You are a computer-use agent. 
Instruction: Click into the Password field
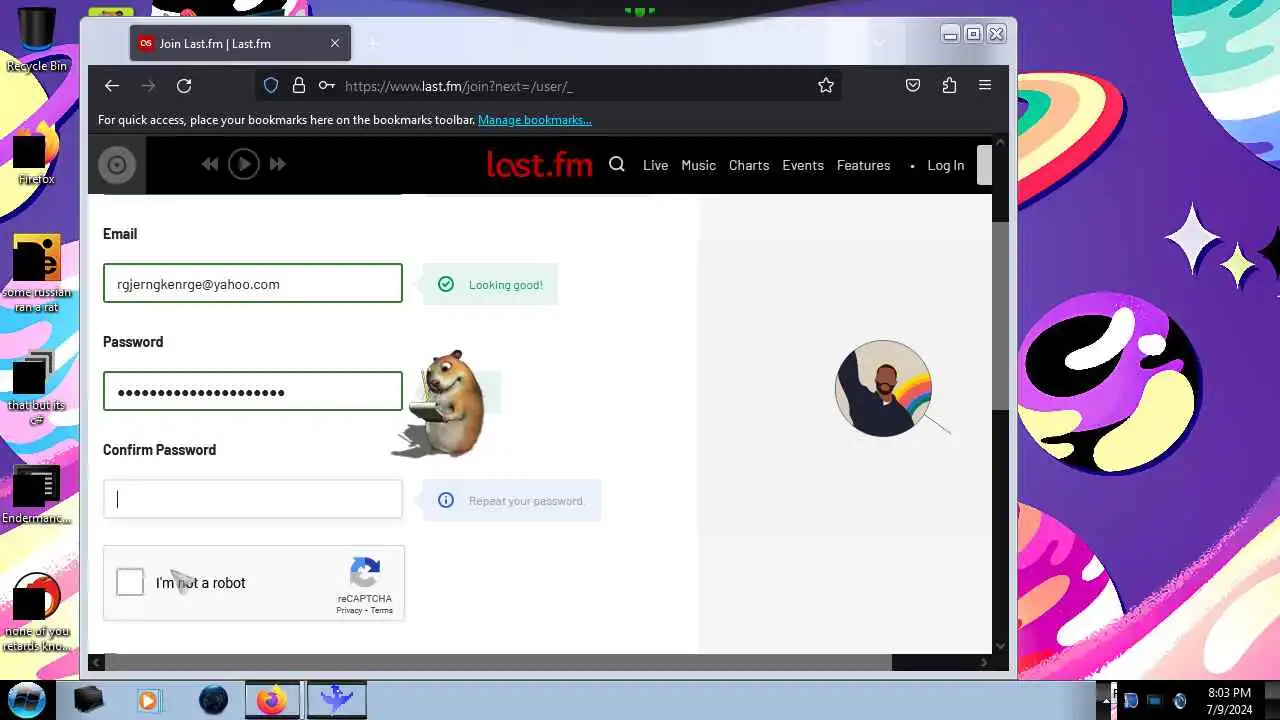point(253,392)
